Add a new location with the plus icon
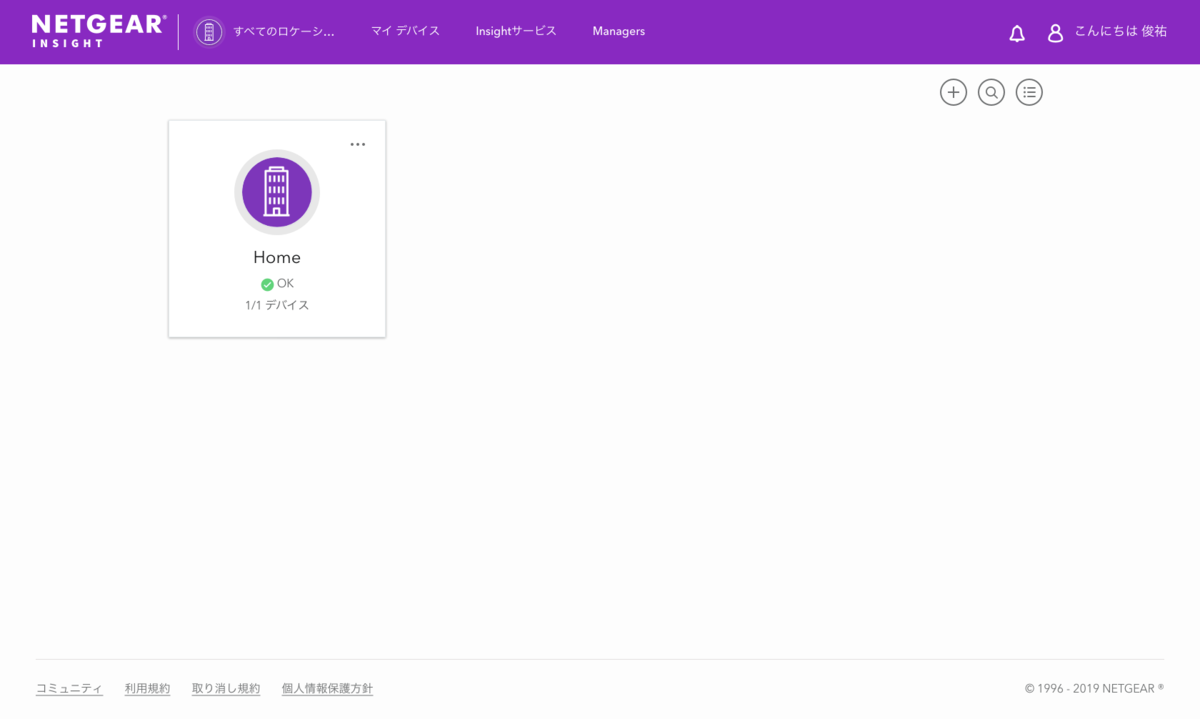 [x=953, y=92]
